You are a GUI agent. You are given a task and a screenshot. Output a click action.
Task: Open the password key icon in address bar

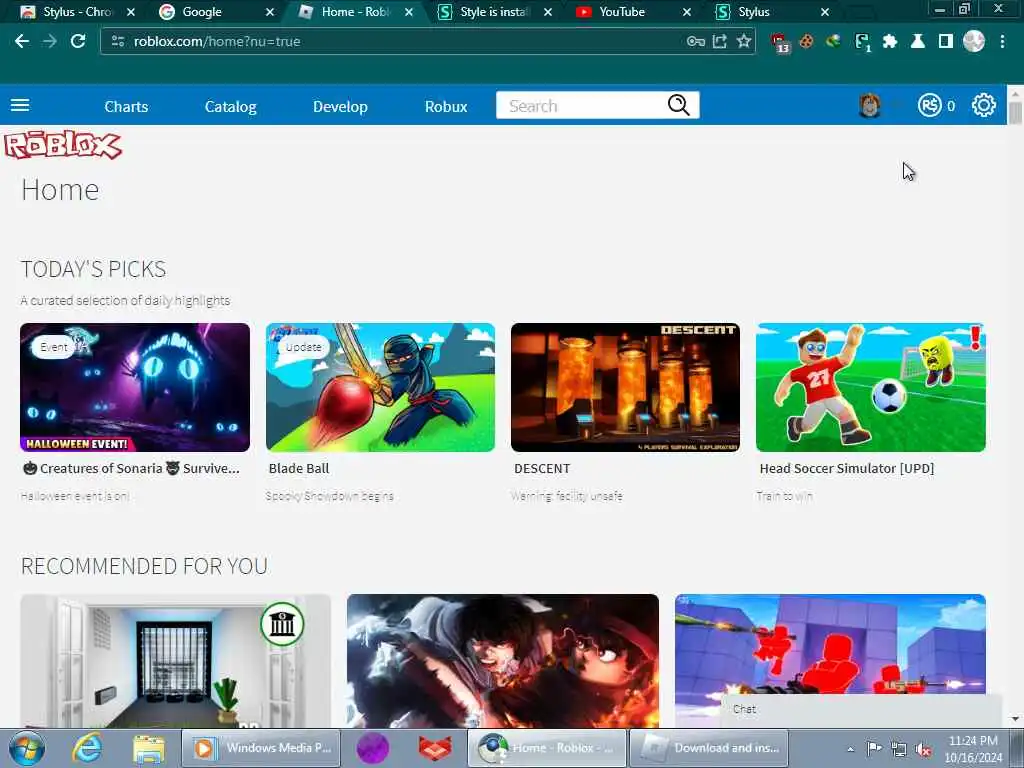(695, 41)
